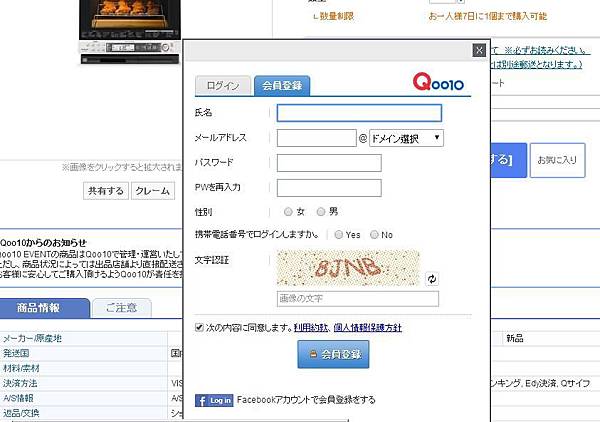The width and height of the screenshot is (600, 422).
Task: Click the 発送国 table row label
Action: tap(16, 353)
